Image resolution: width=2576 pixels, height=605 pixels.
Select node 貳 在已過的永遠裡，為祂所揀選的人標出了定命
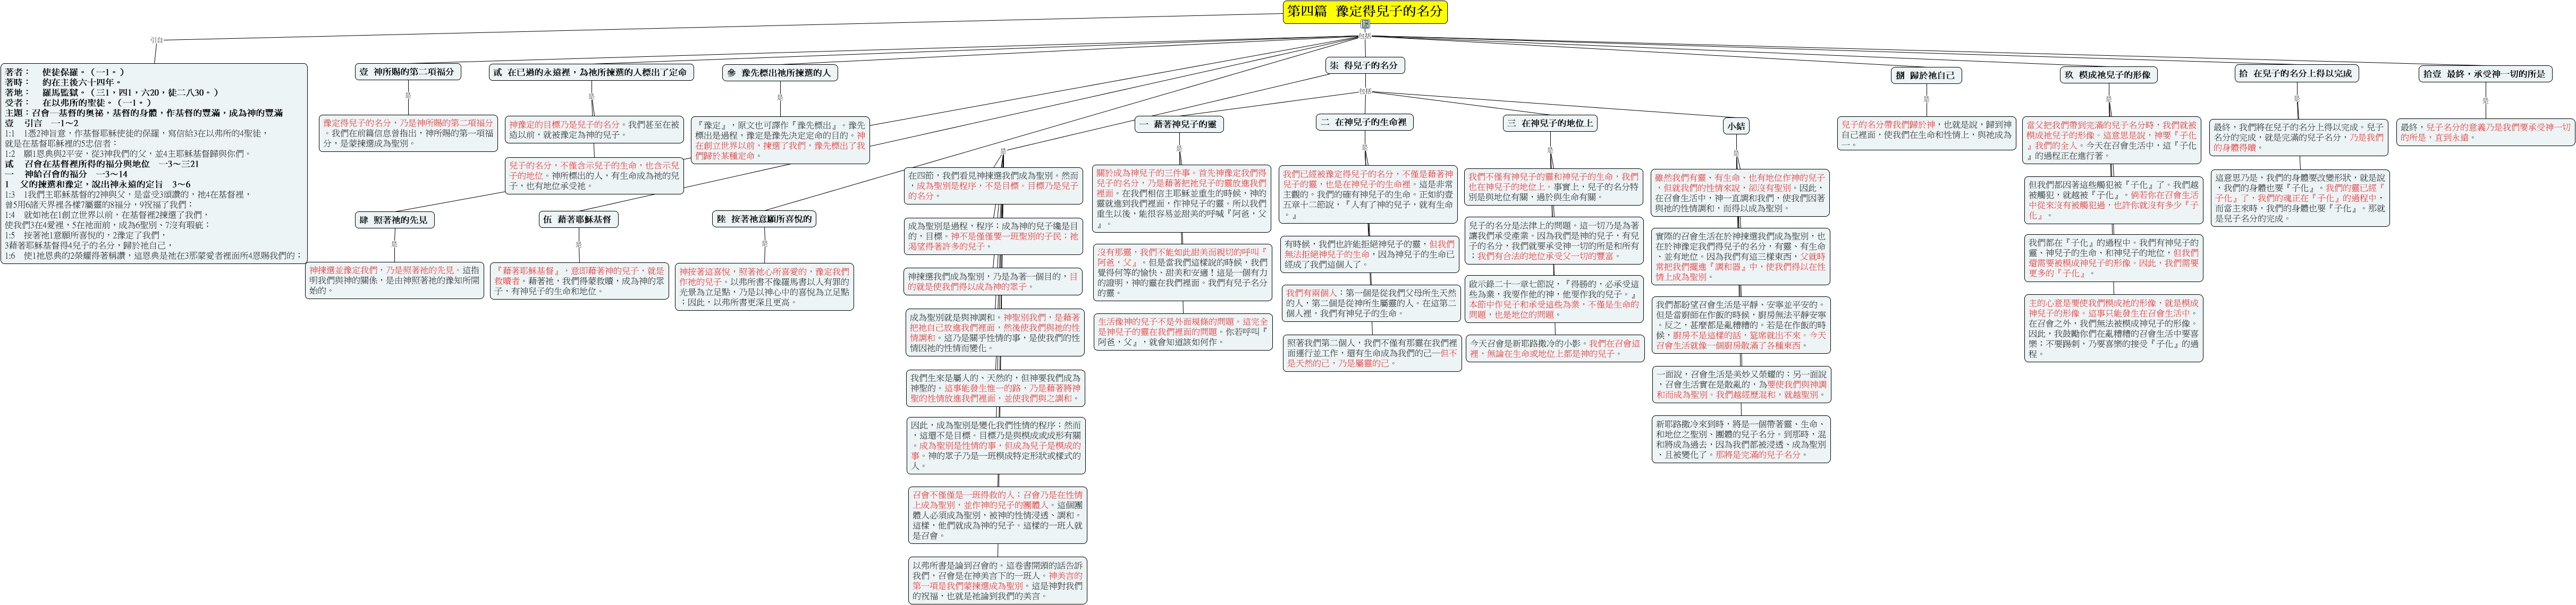(x=590, y=72)
